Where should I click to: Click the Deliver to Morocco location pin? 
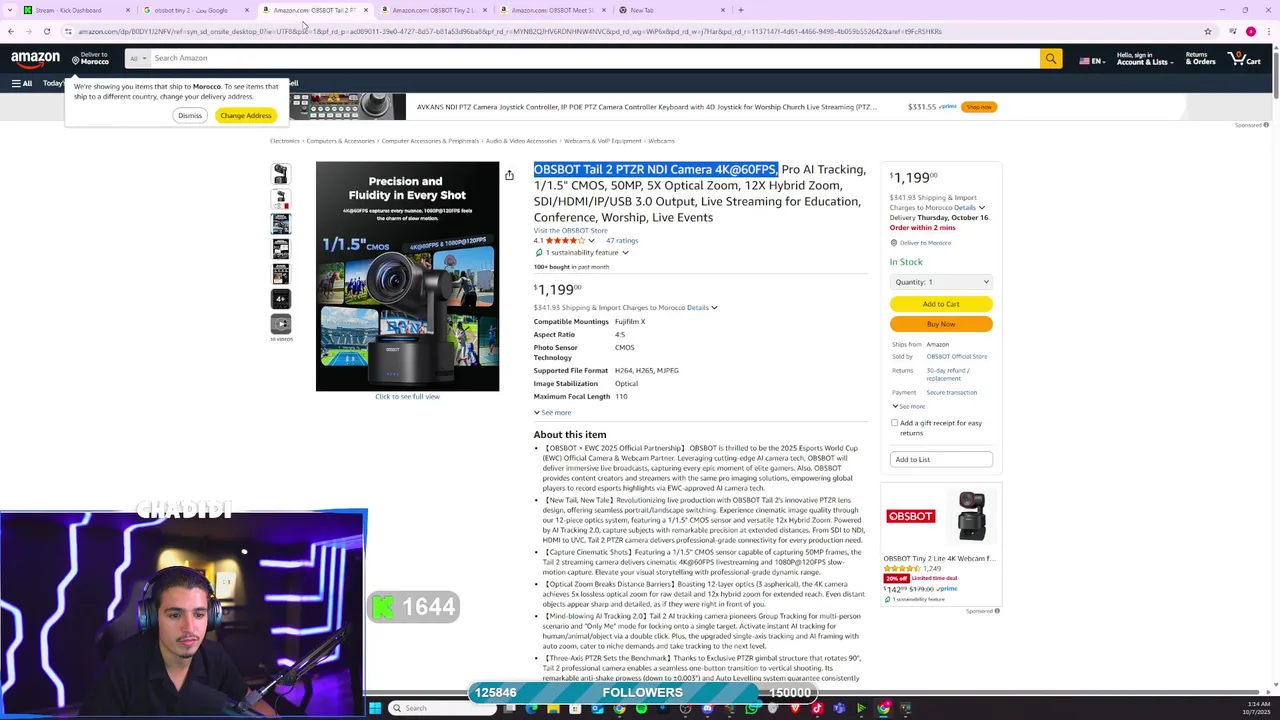(74, 58)
